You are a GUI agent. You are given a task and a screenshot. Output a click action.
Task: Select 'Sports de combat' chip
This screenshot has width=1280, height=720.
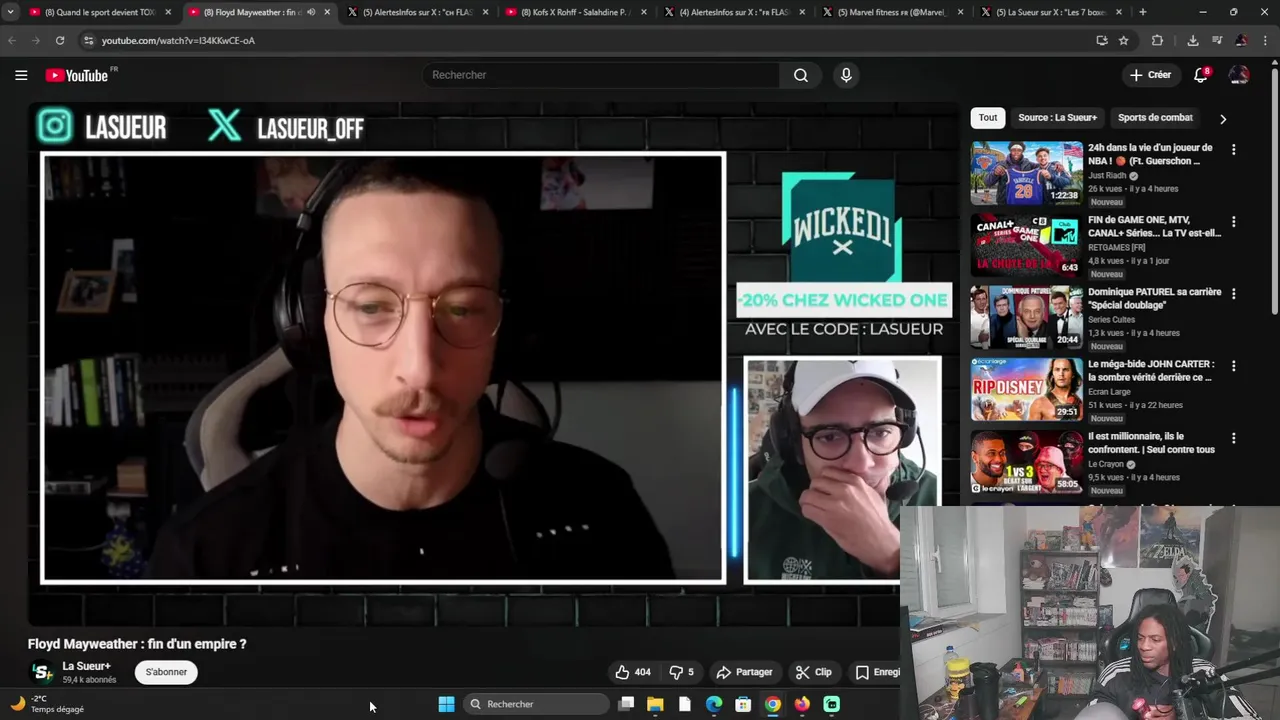[x=1155, y=118]
